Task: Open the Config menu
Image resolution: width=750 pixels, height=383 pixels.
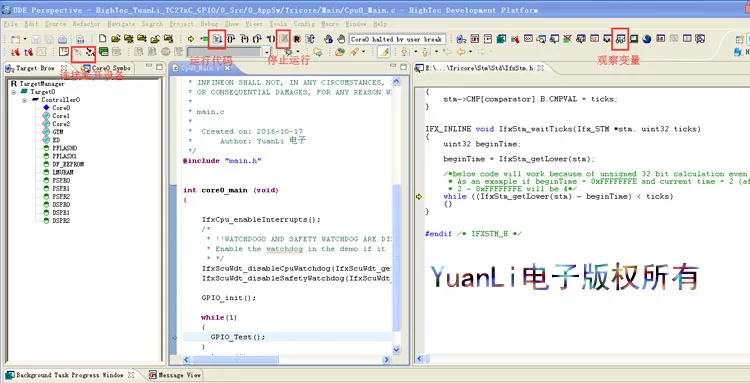Action: (304, 24)
